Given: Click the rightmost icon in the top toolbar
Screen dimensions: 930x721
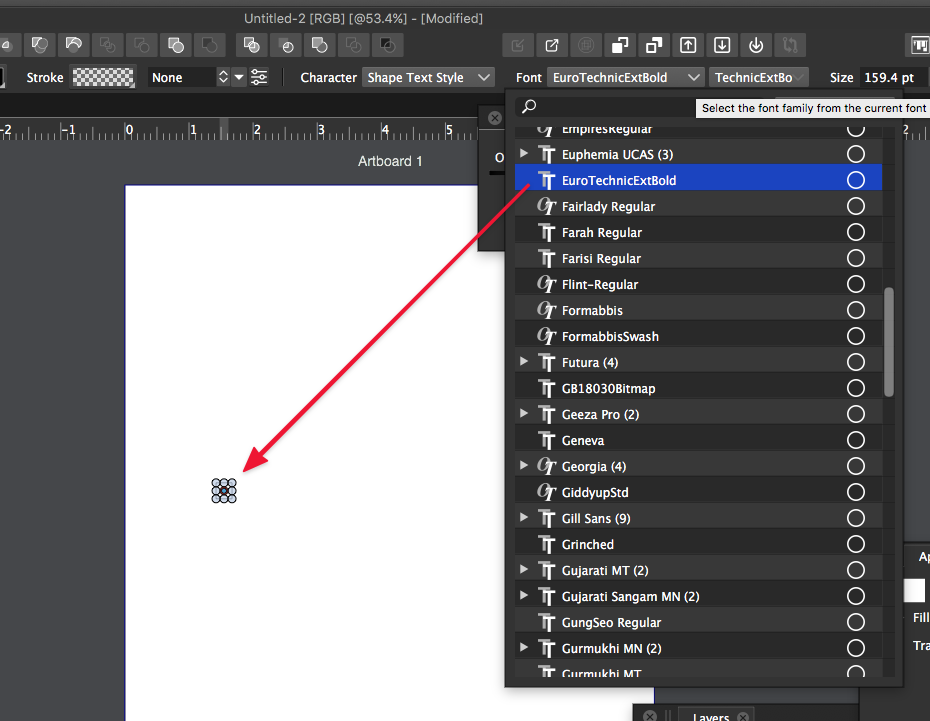Looking at the screenshot, I should 918,45.
